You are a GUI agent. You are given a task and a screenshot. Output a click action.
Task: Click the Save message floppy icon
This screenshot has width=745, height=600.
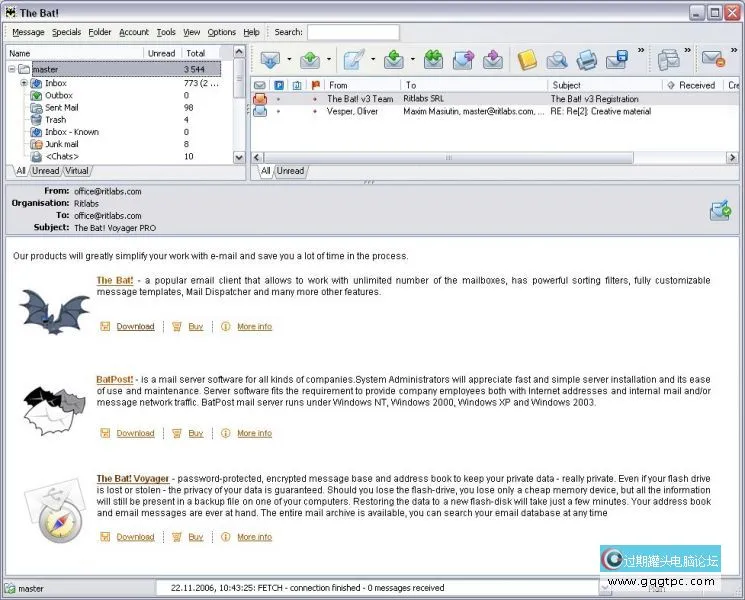point(617,60)
